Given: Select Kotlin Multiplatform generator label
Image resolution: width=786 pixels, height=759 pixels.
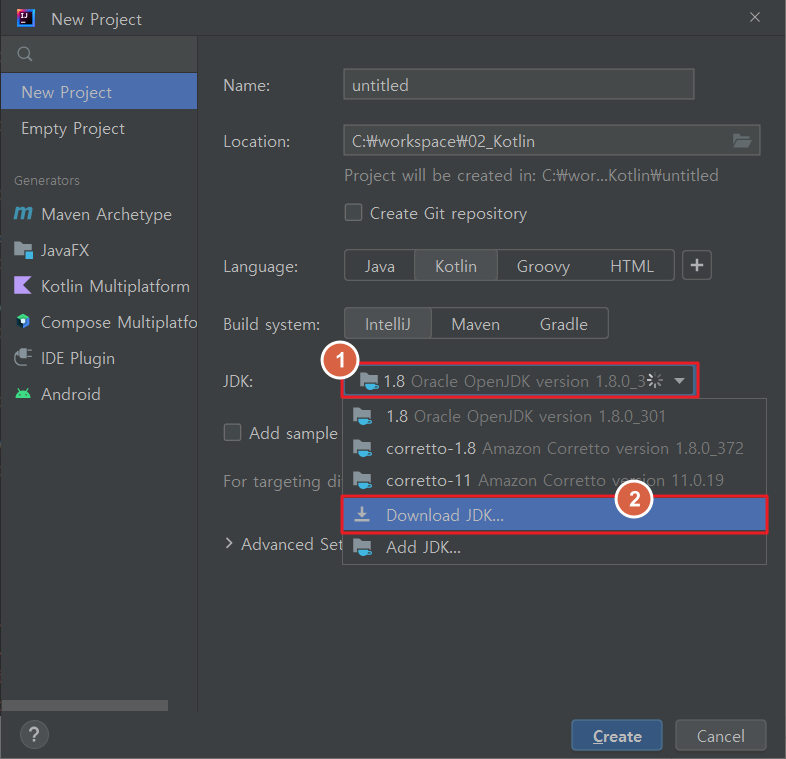Looking at the screenshot, I should coord(115,286).
